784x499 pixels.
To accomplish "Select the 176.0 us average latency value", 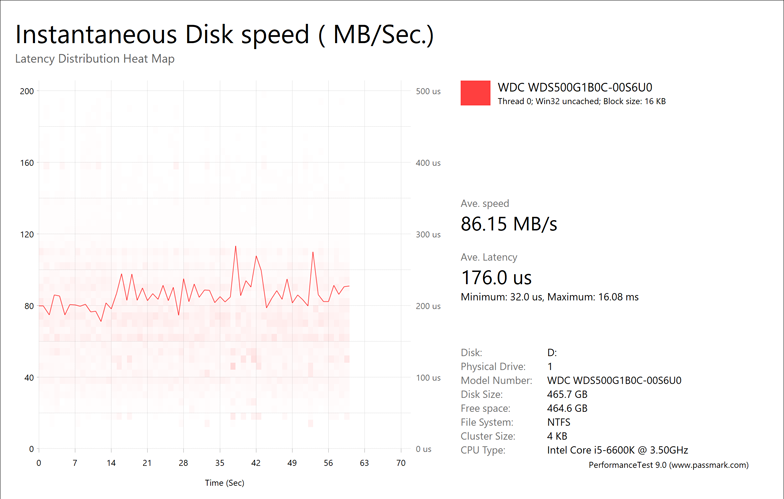I will [x=496, y=277].
